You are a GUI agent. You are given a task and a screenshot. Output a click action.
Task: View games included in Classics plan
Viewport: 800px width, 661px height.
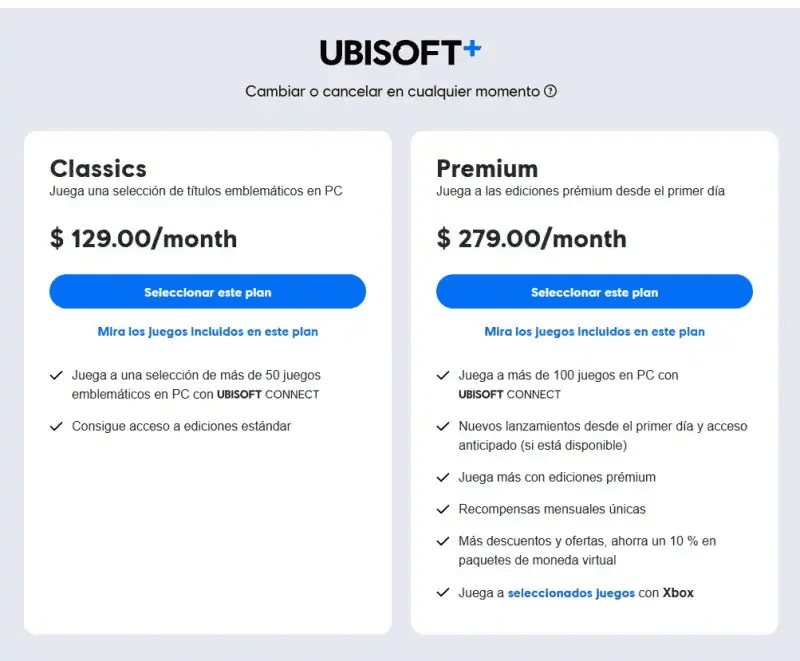tap(208, 331)
